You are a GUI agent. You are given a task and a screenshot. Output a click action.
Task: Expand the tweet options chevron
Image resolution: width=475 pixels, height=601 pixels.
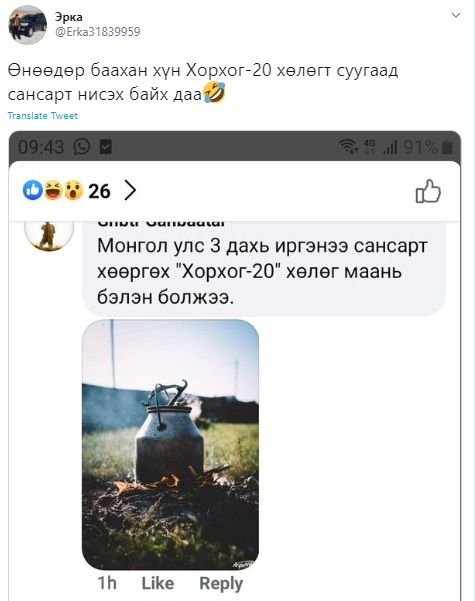tap(456, 15)
